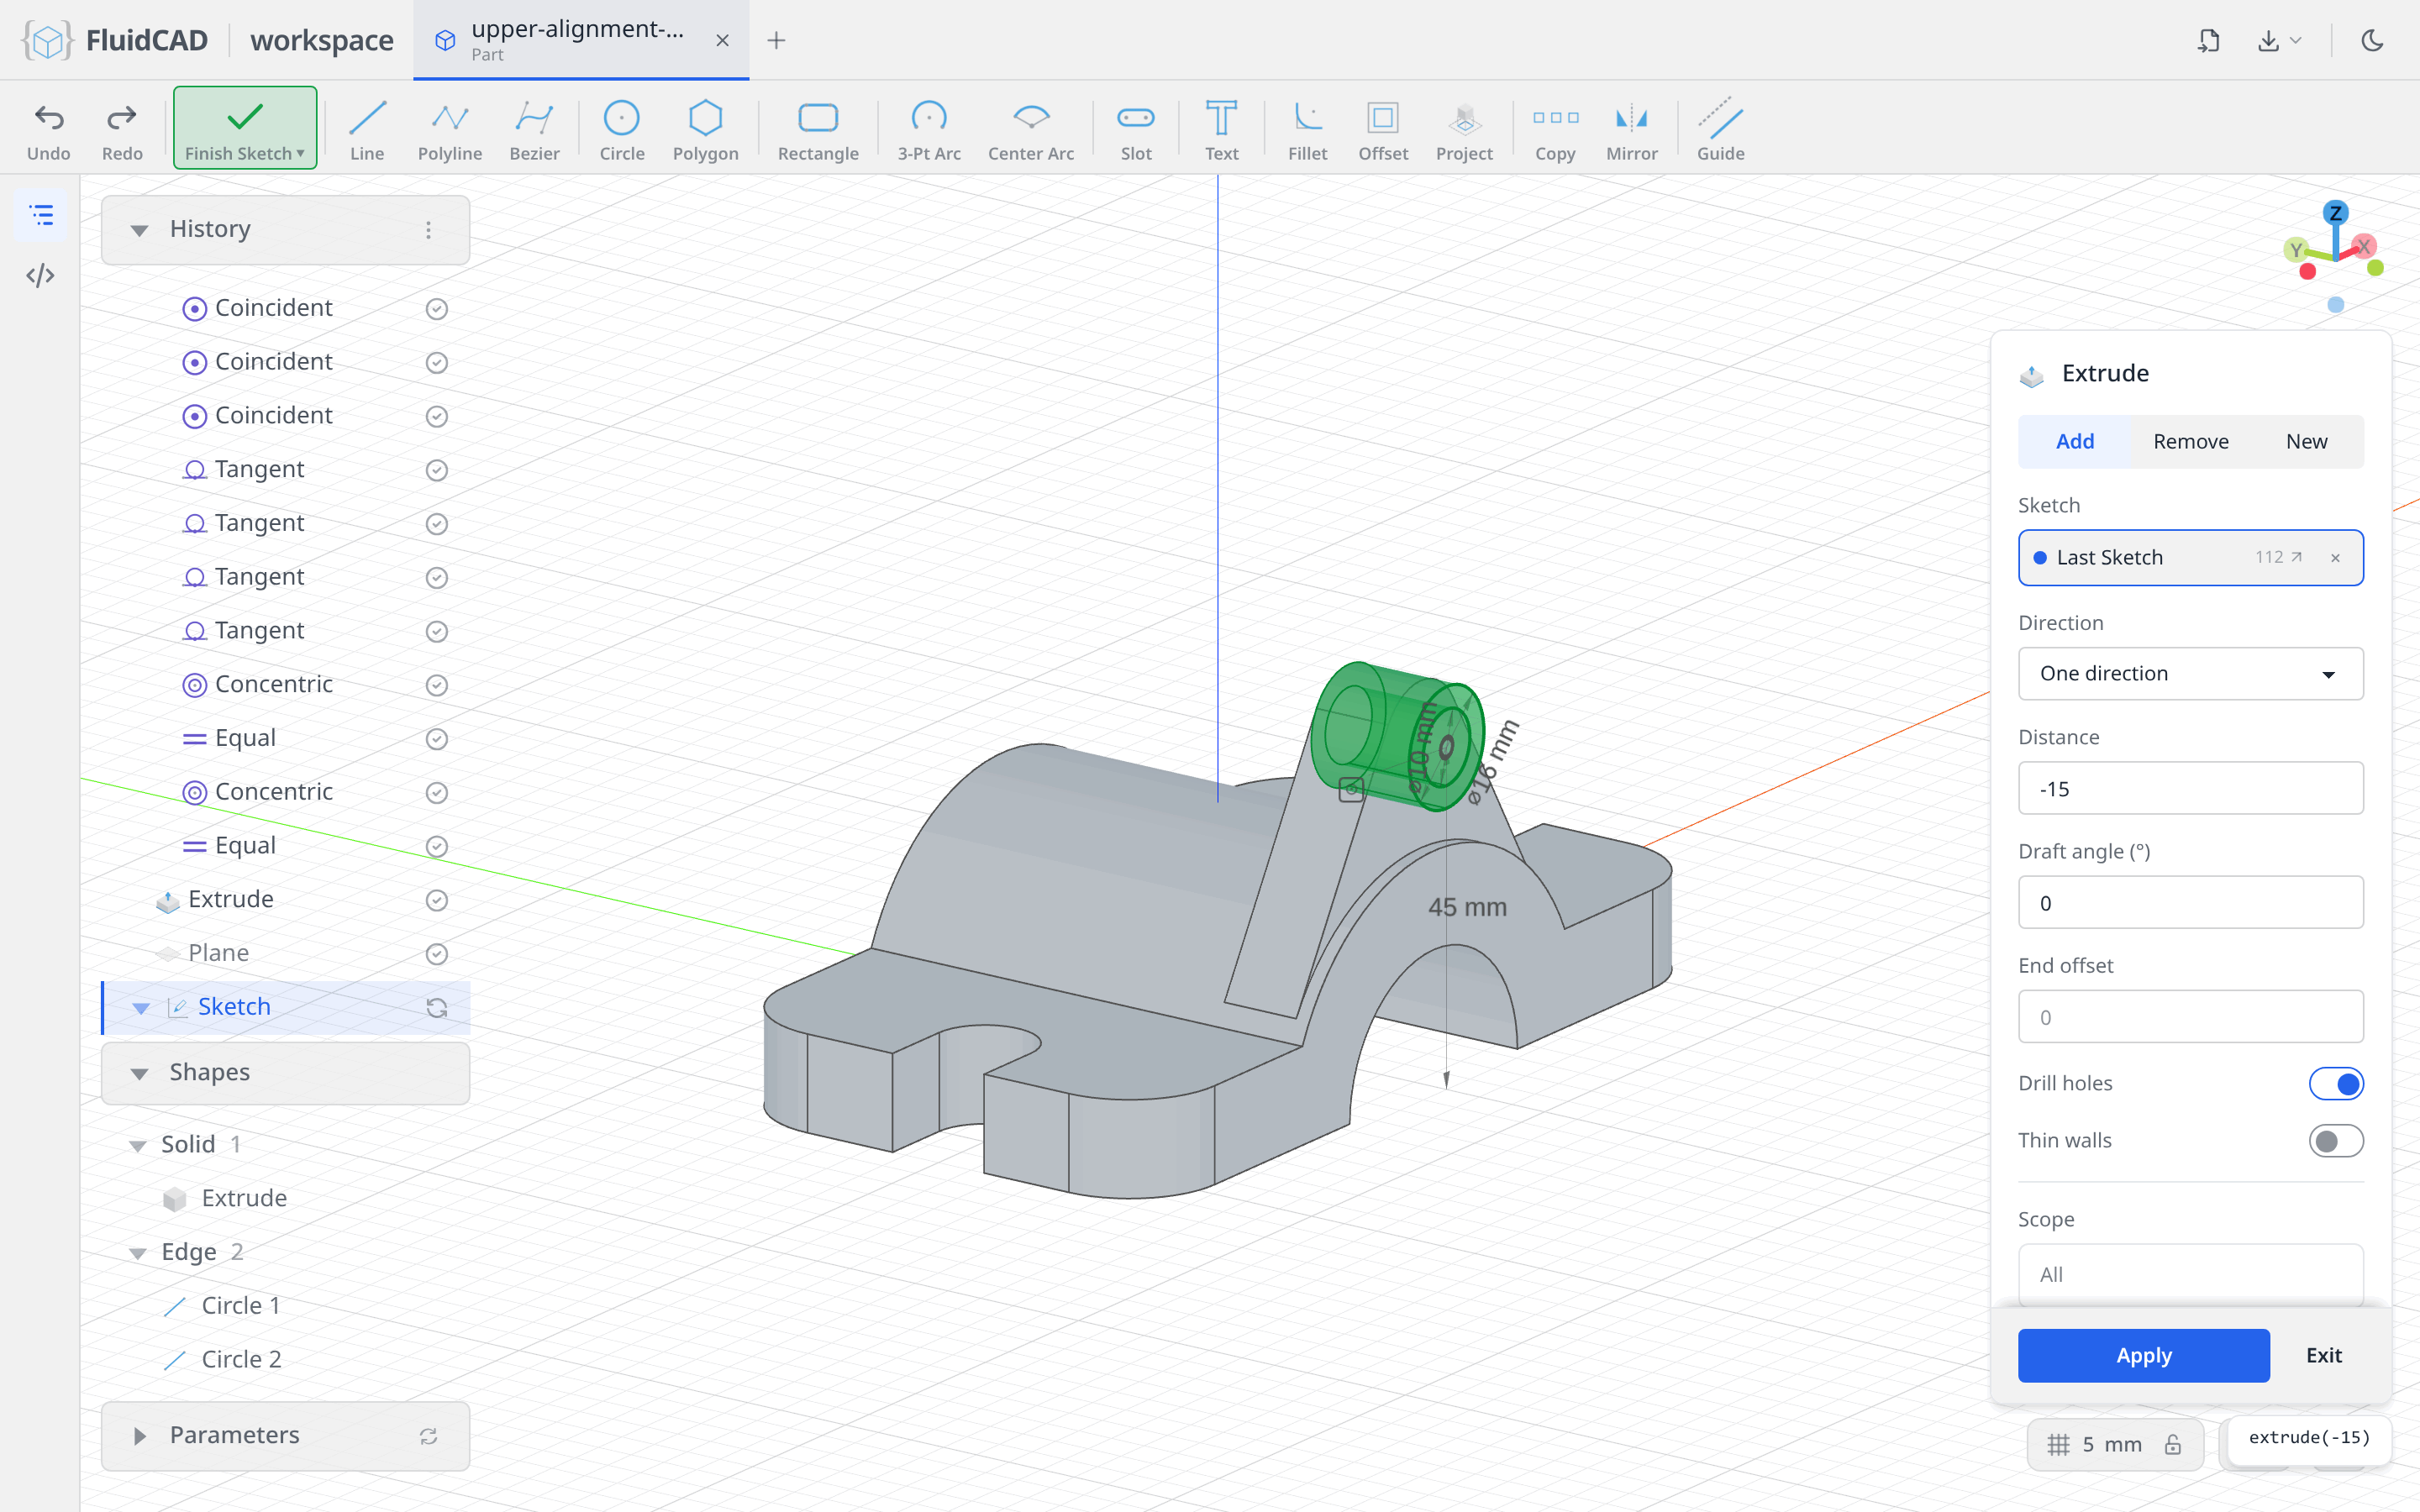Switch Extrude mode to Remove
Viewport: 2420px width, 1512px height.
2190,441
